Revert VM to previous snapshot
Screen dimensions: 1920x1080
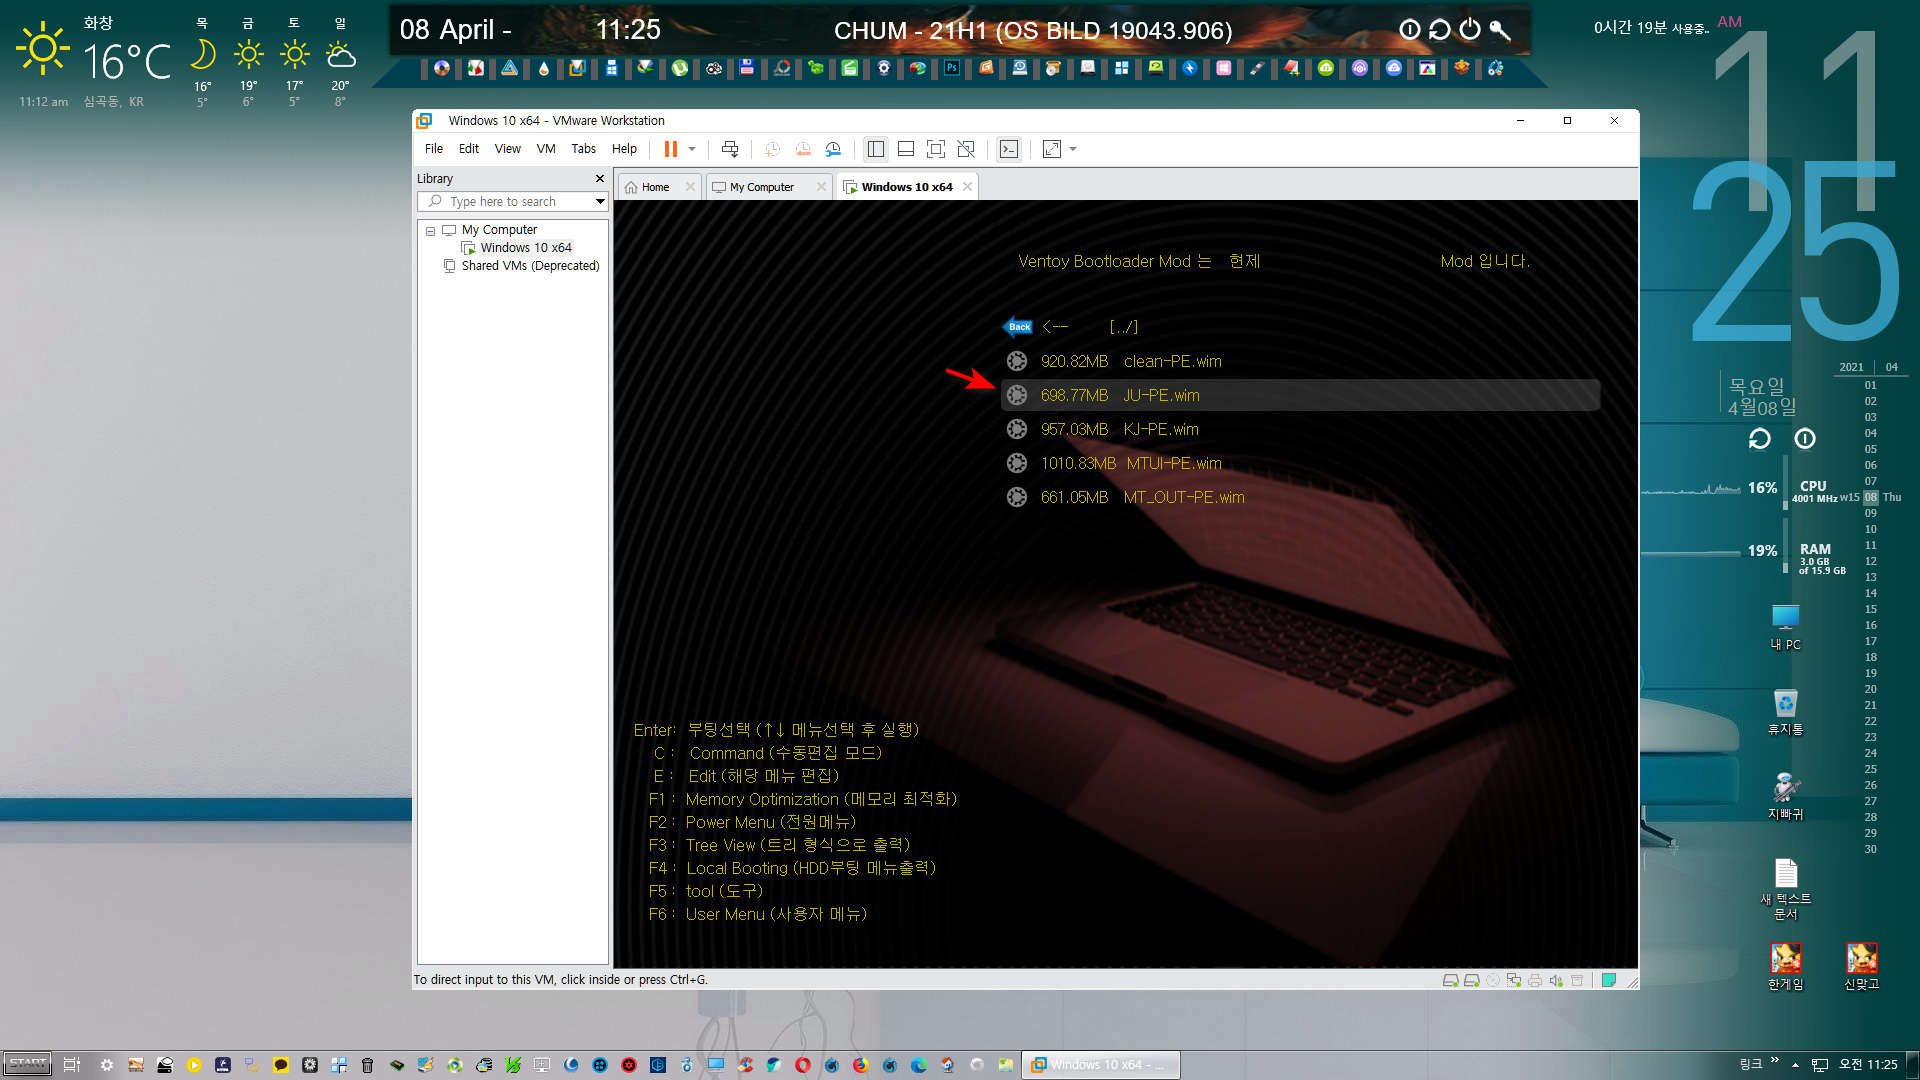[803, 149]
